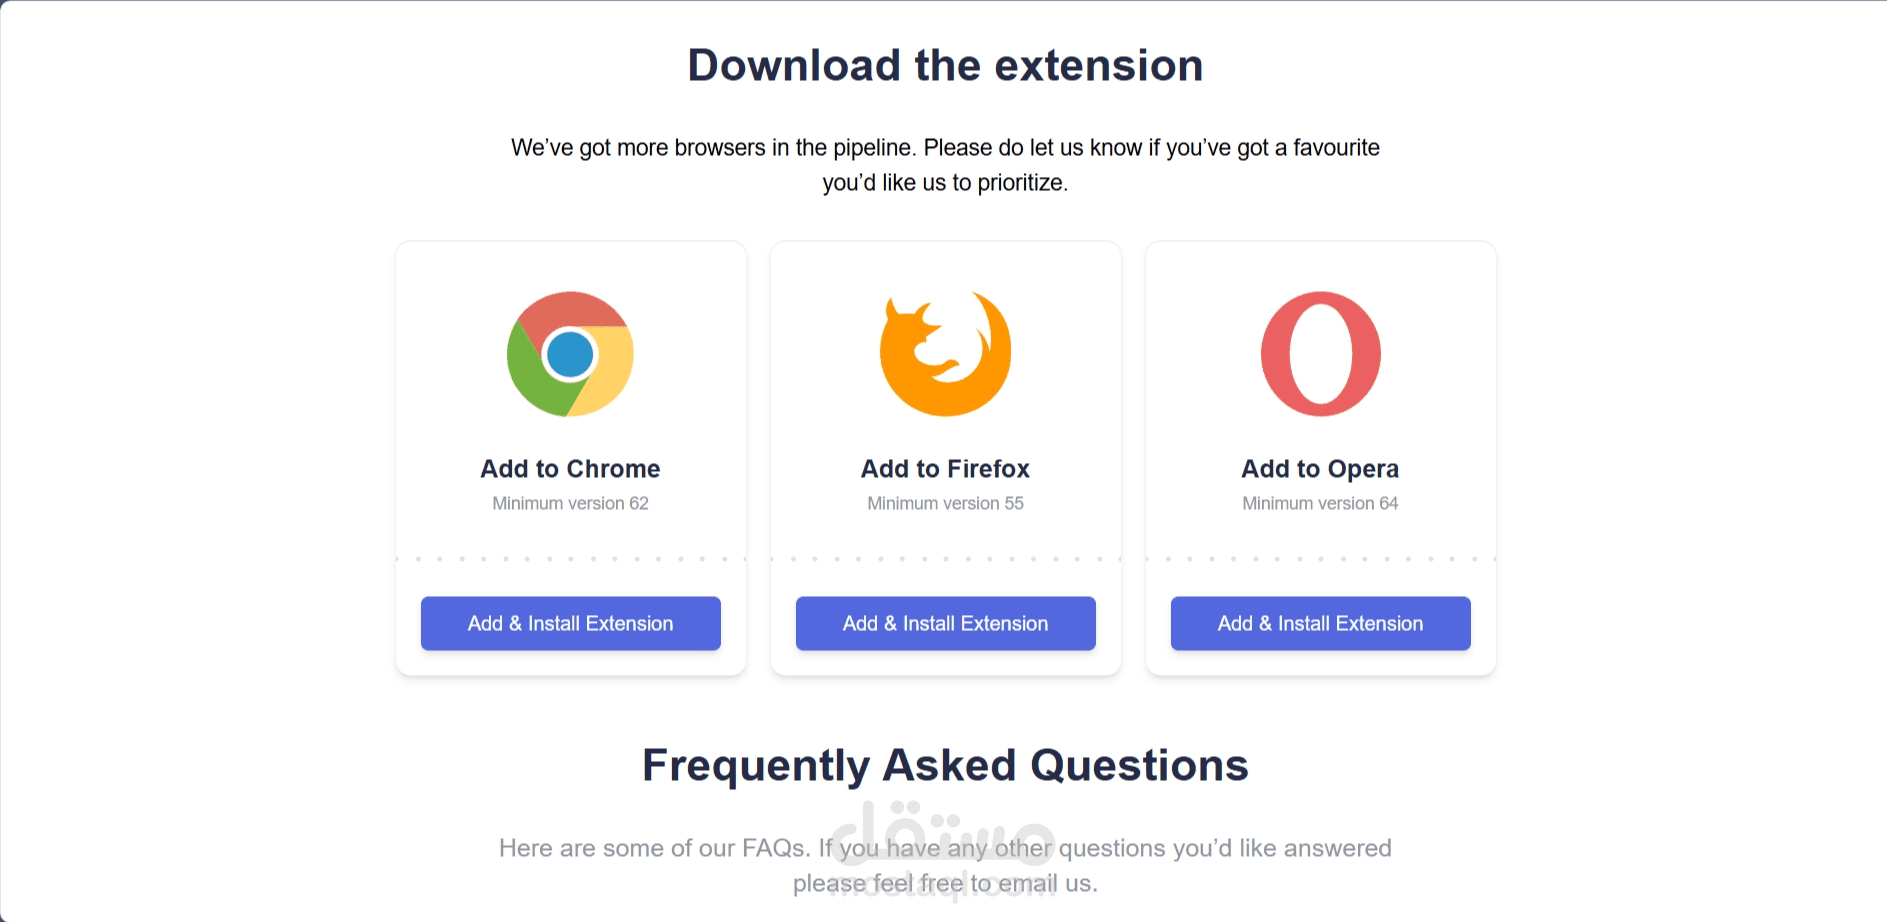Click the dotted divider in Opera card
The height and width of the screenshot is (922, 1887).
pyautogui.click(x=1320, y=559)
